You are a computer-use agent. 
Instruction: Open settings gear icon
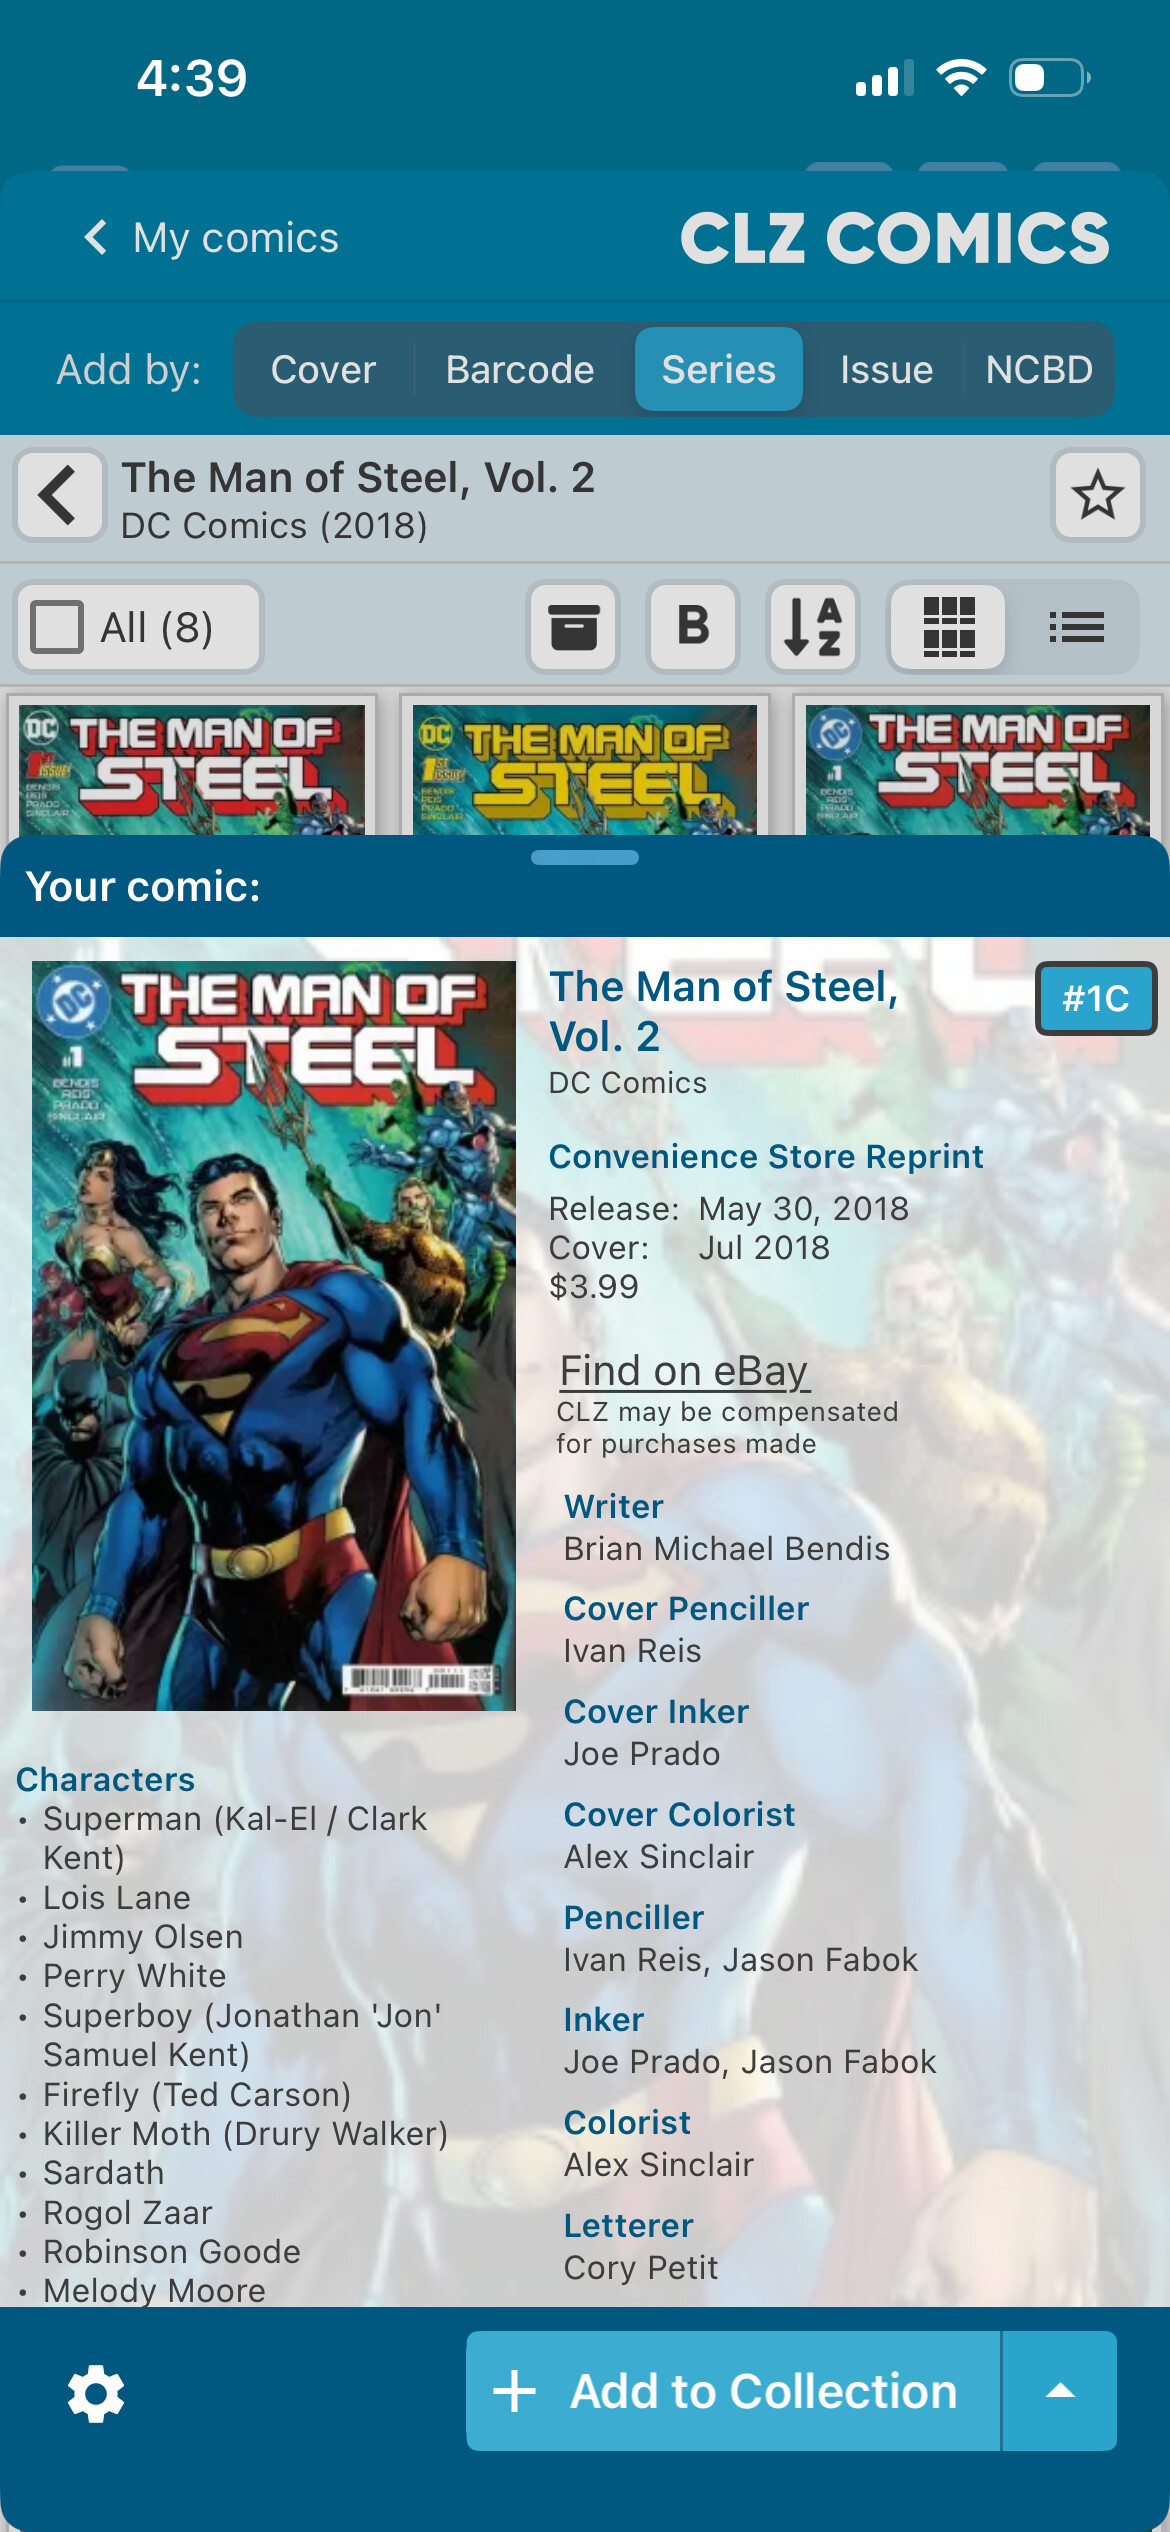click(96, 2393)
